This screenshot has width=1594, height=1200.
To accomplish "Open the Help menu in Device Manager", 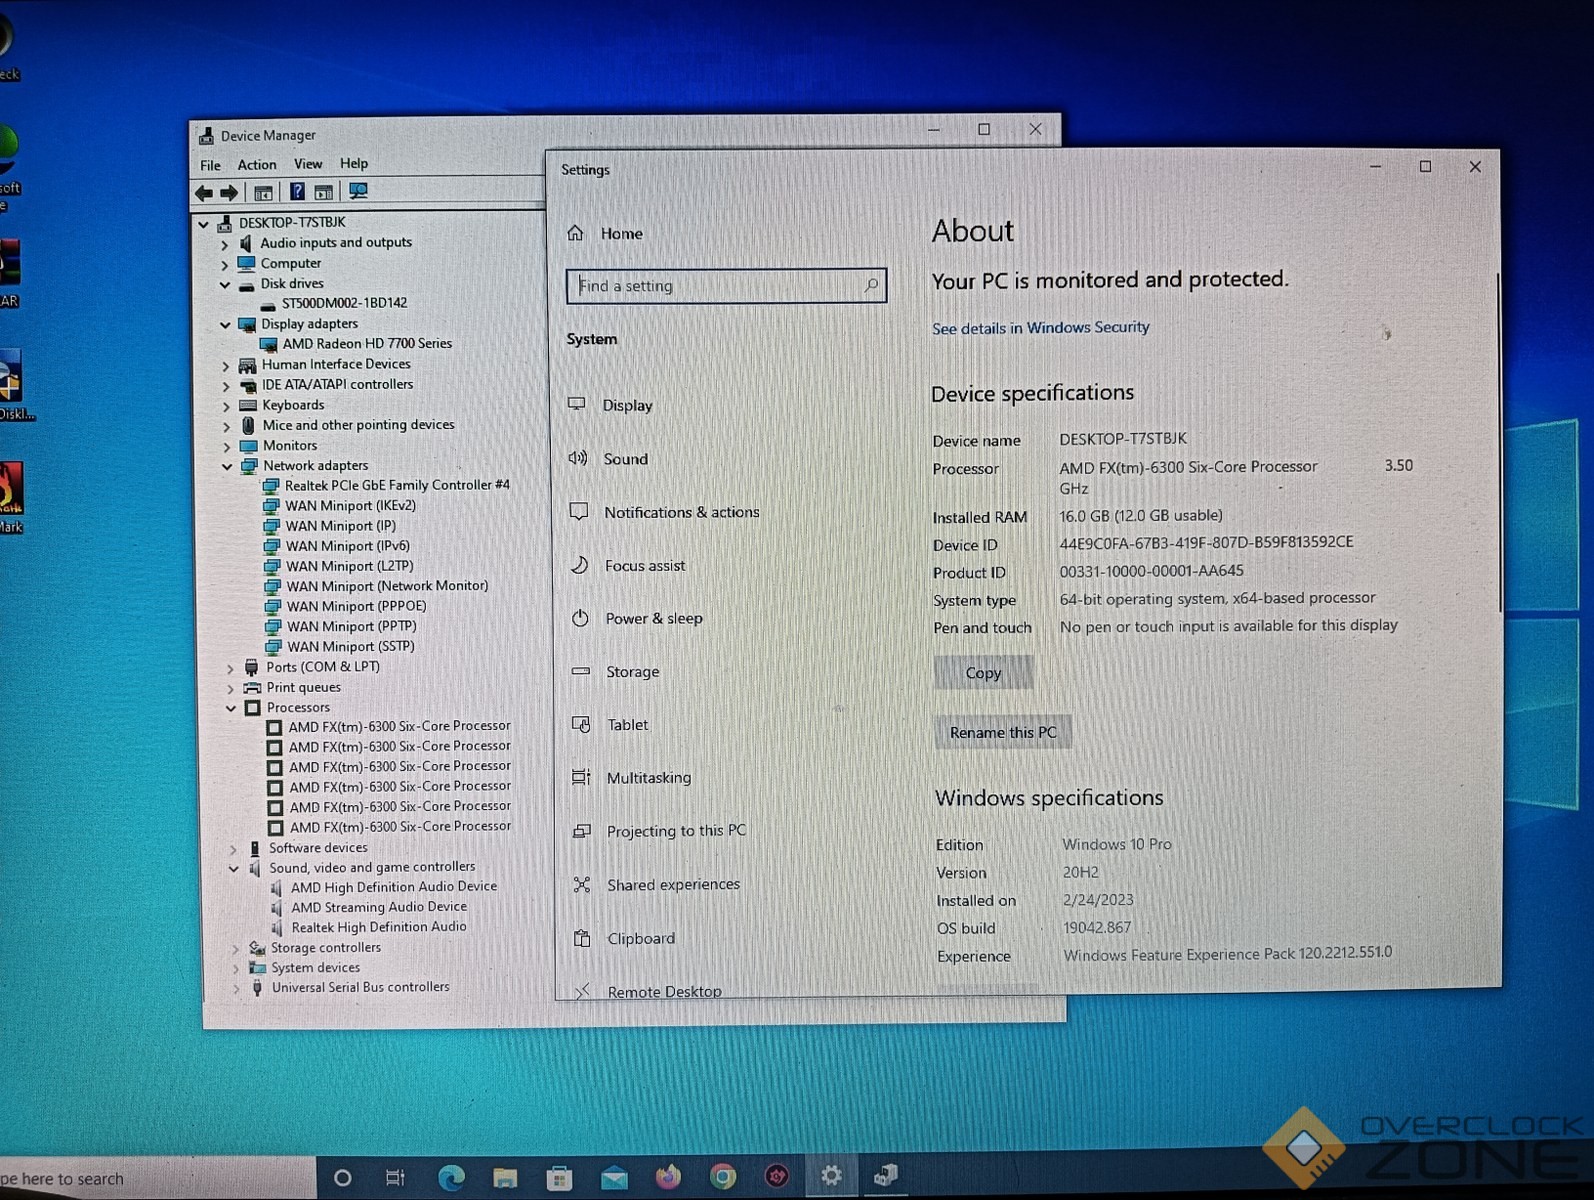I will point(354,163).
